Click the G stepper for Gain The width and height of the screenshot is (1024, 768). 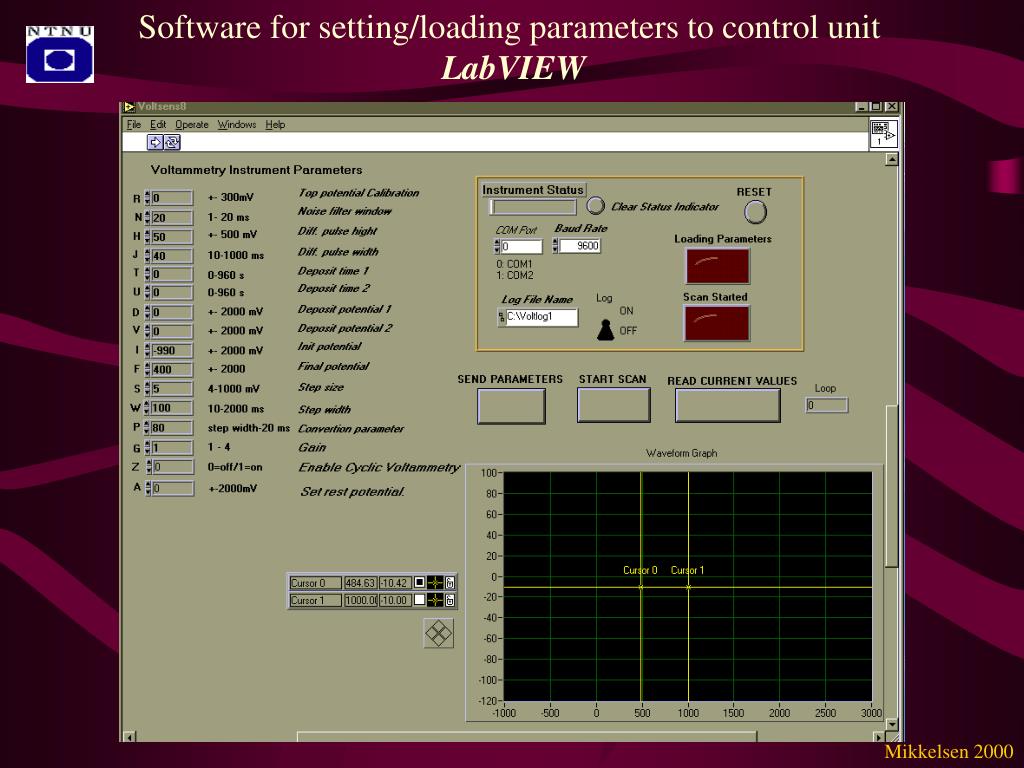(147, 448)
